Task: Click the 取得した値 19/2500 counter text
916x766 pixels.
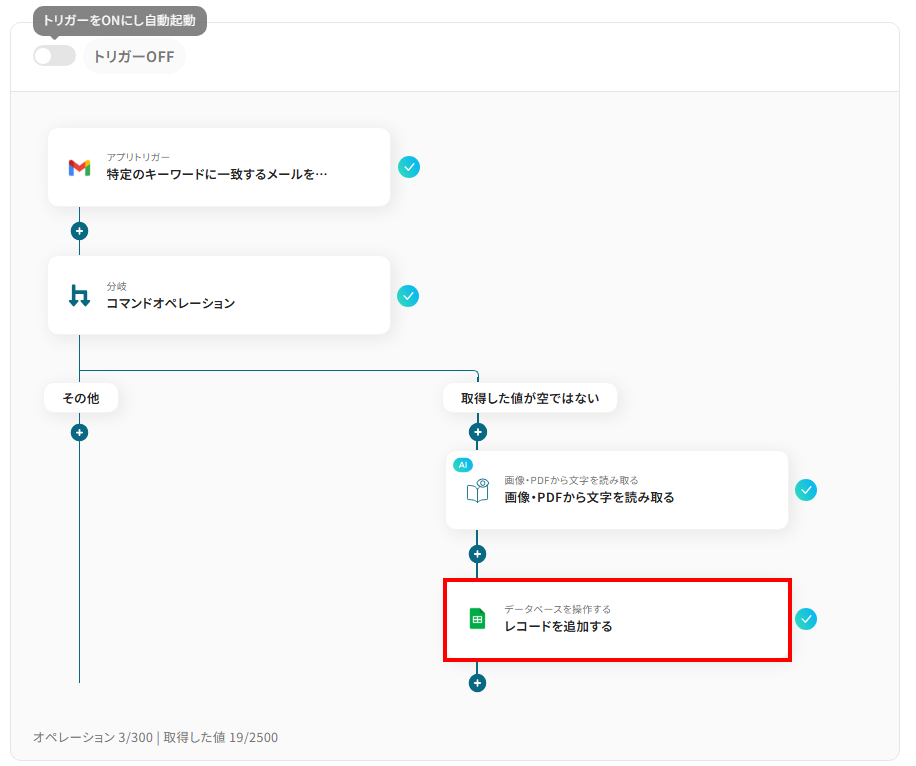Action: 221,737
